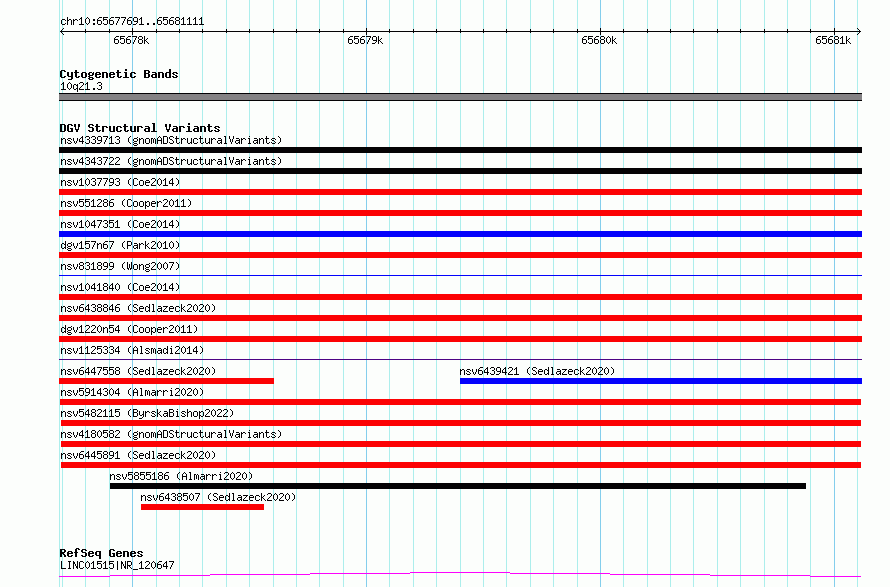Click the 65678k ruler tick label

[x=131, y=40]
